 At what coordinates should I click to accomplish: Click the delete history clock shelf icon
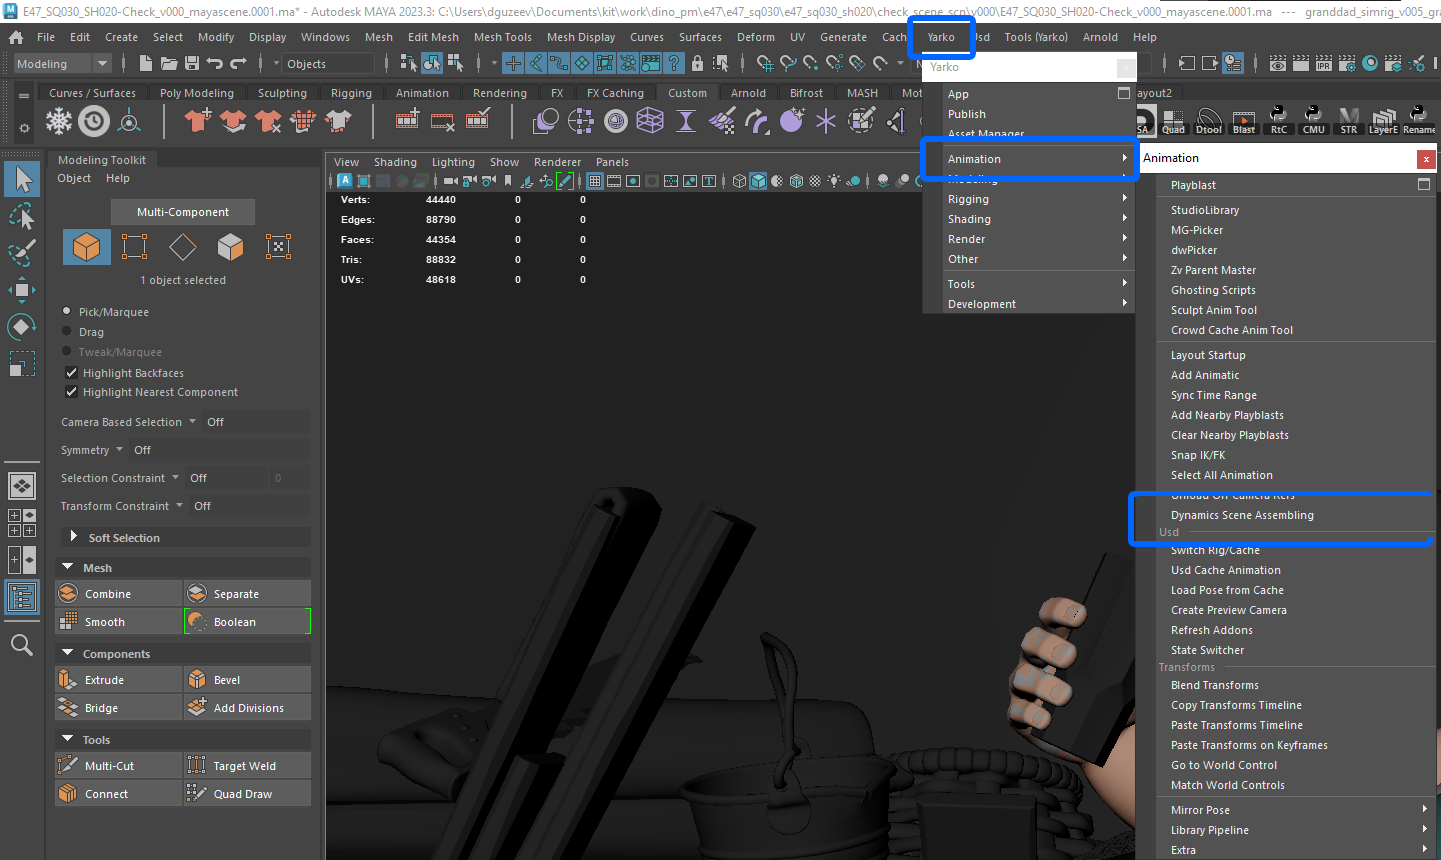click(x=94, y=122)
